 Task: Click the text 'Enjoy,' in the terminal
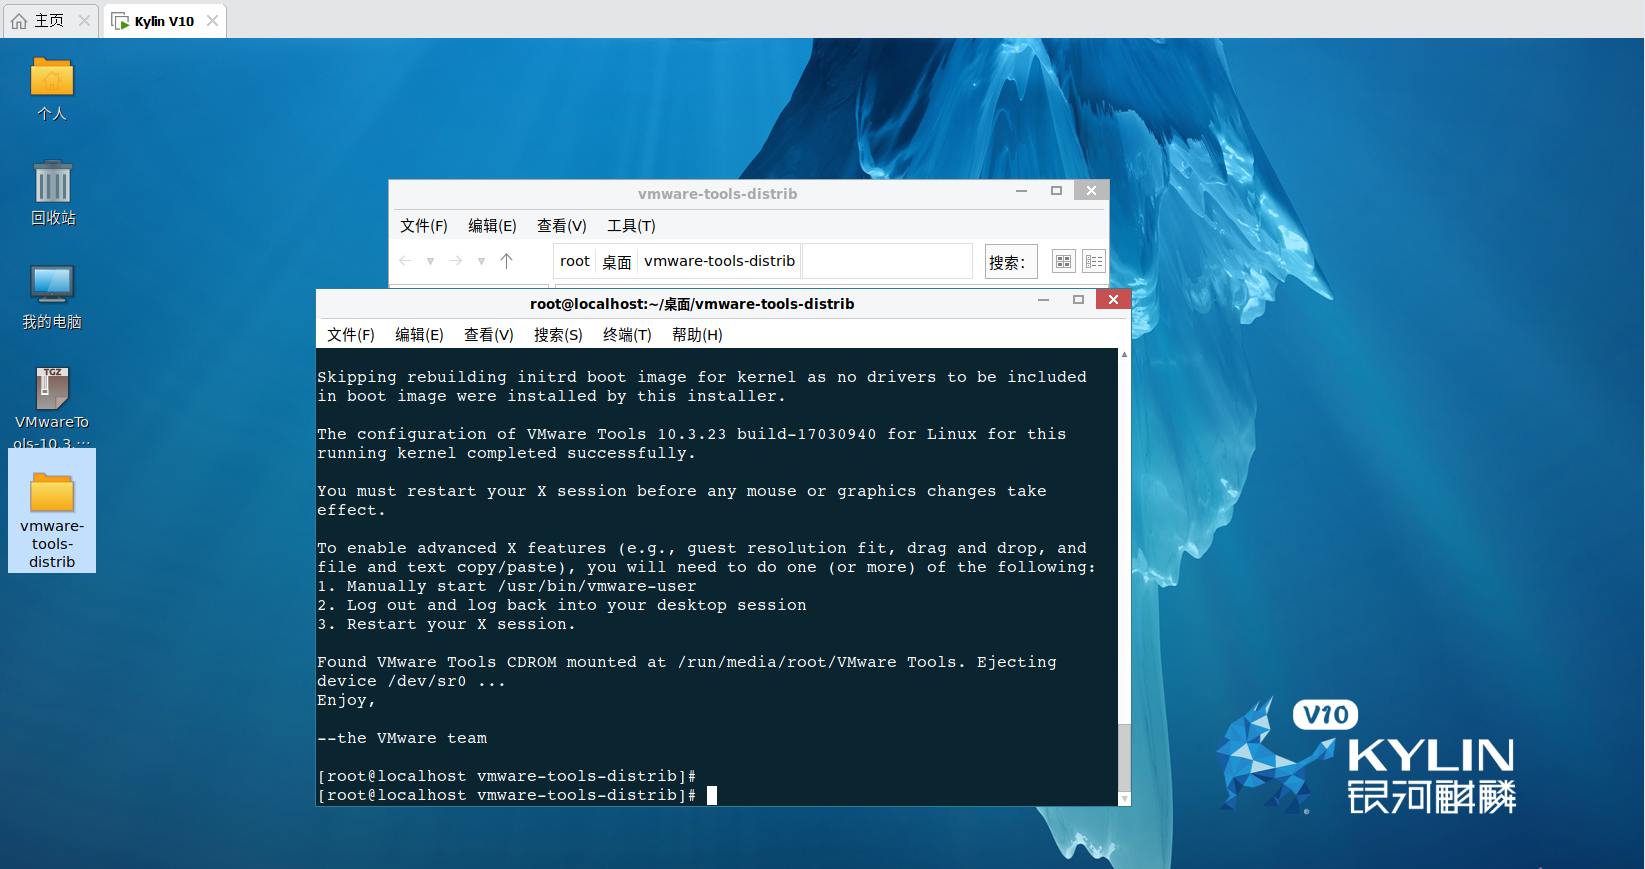(x=346, y=700)
